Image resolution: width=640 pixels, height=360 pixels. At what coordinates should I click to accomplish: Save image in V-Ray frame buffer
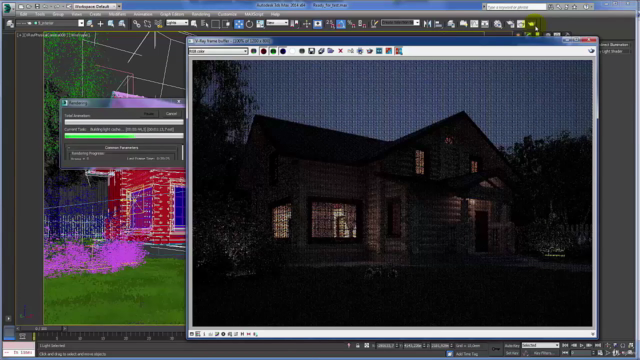311,51
